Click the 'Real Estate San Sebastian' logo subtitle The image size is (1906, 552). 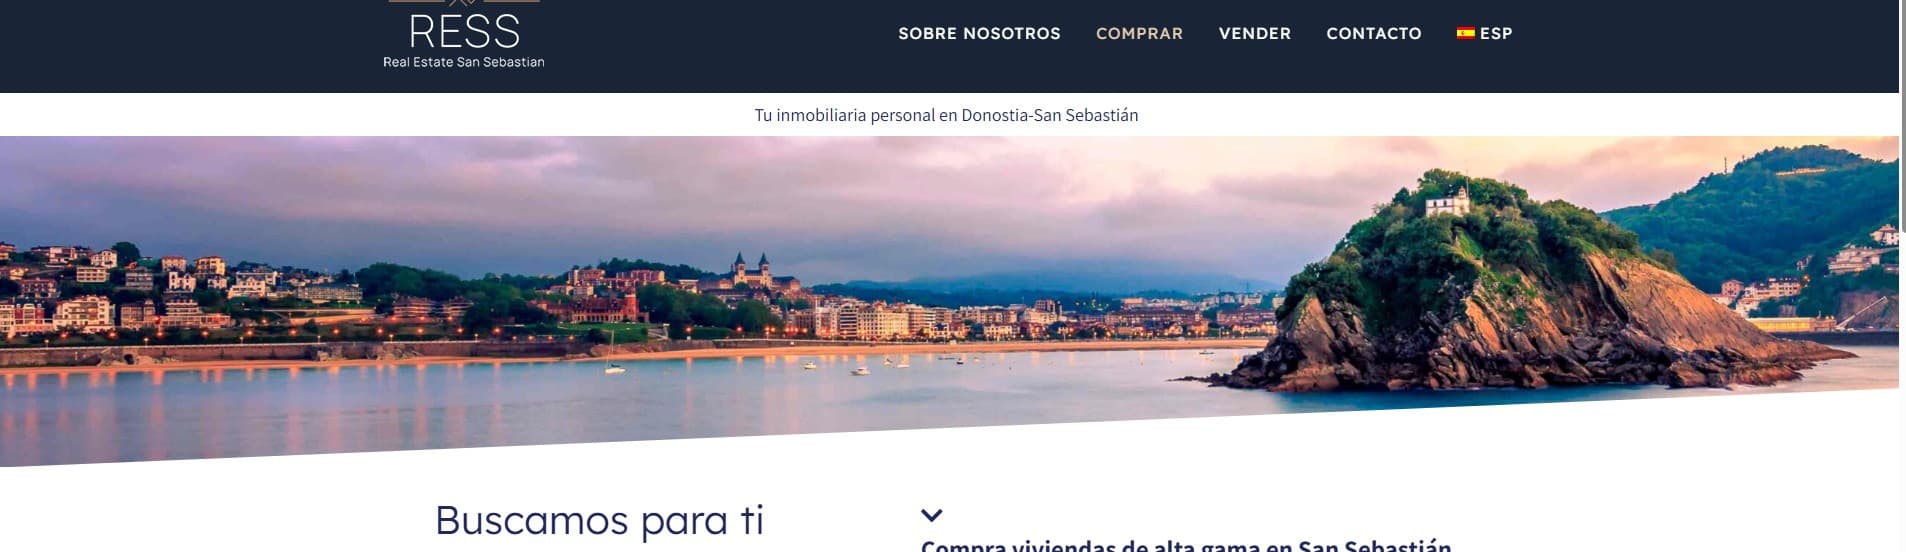click(464, 62)
